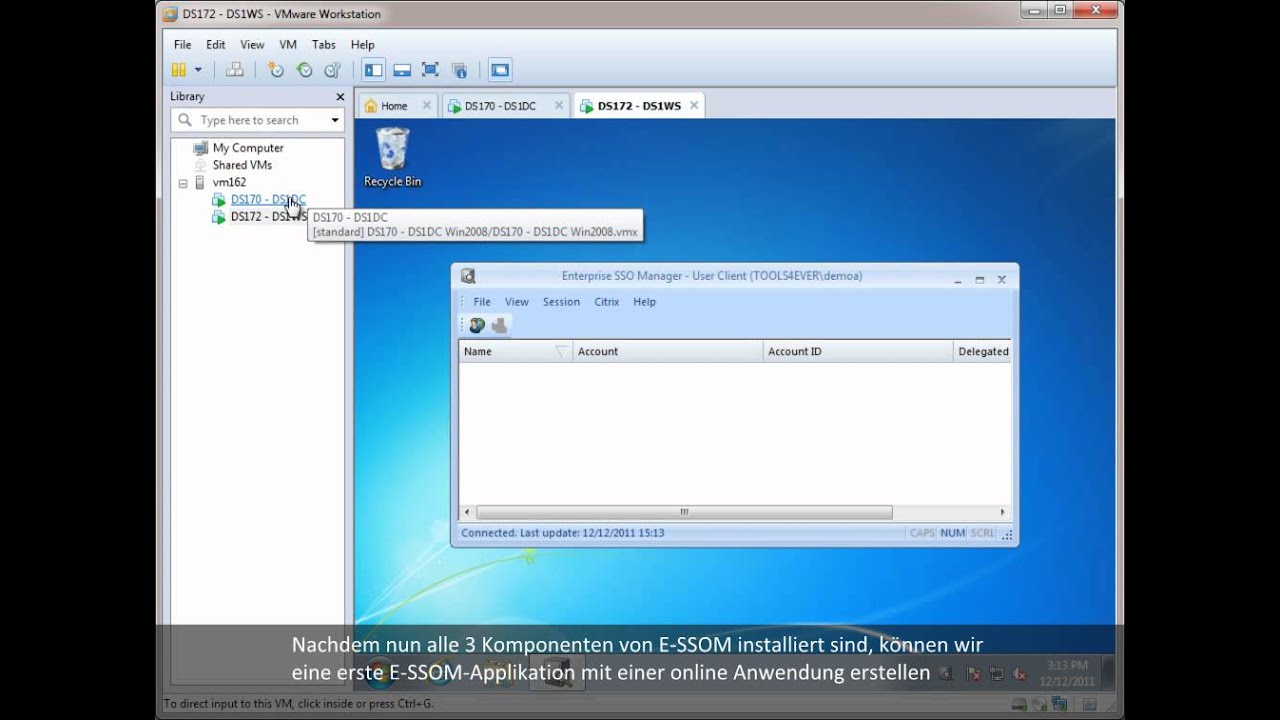Open the Citrix menu
1280x720 pixels.
coord(607,302)
